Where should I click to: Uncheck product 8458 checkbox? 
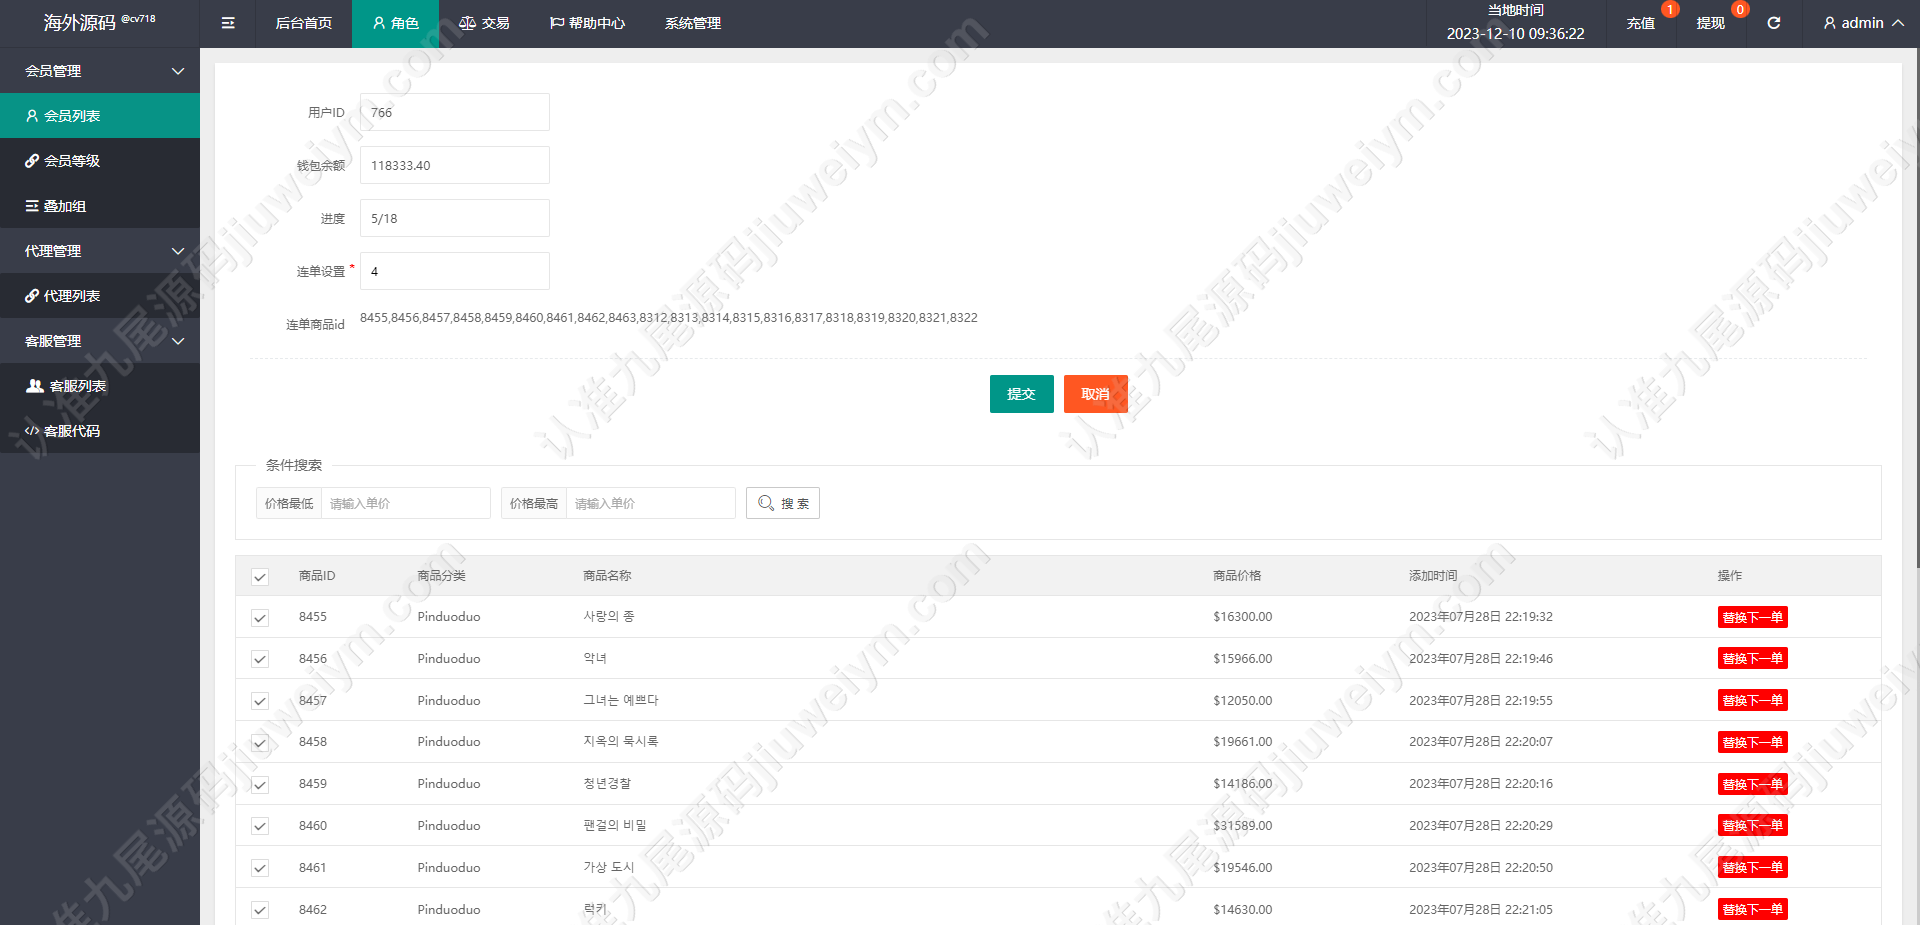pyautogui.click(x=260, y=743)
